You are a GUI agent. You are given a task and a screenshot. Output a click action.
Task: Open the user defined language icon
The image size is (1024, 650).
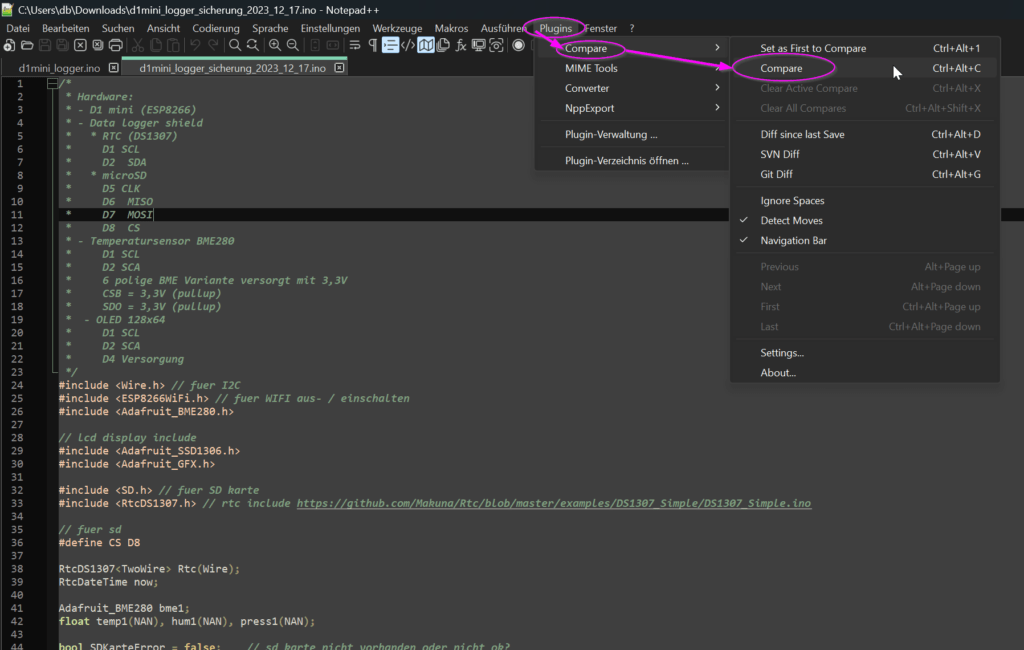(408, 45)
